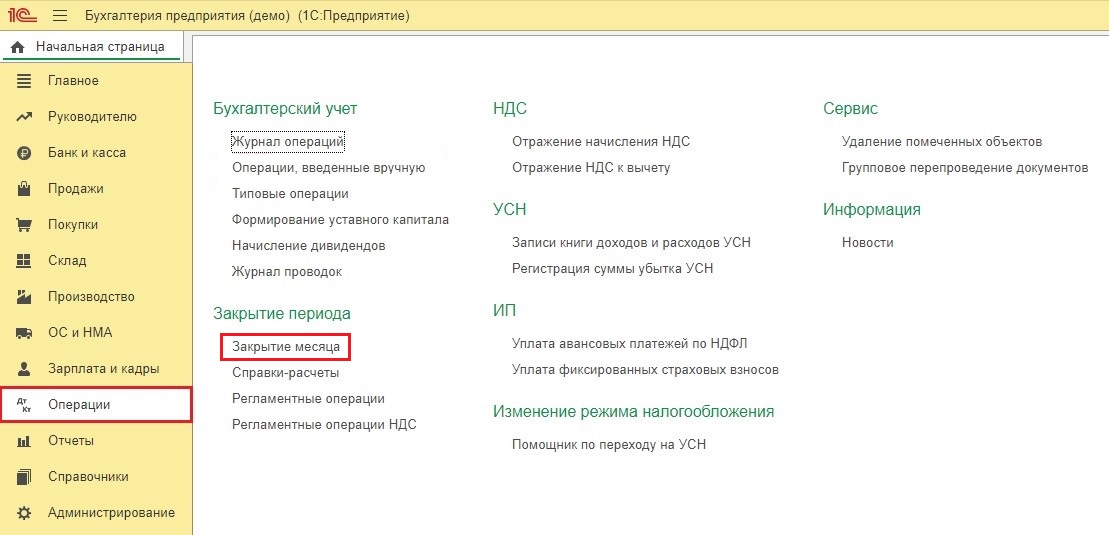This screenshot has width=1109, height=535.
Task: Open the ОС и НМА section
Action: 95,333
